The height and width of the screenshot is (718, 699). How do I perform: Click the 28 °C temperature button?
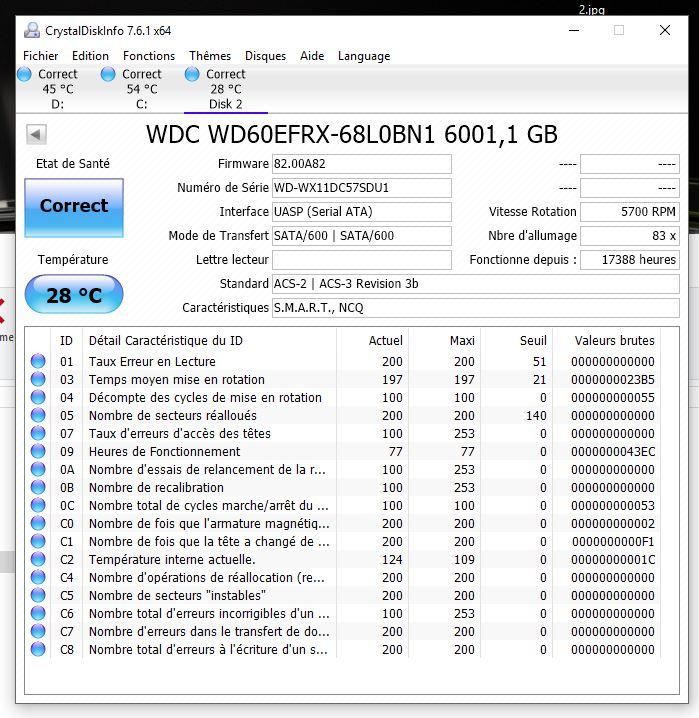[x=74, y=294]
